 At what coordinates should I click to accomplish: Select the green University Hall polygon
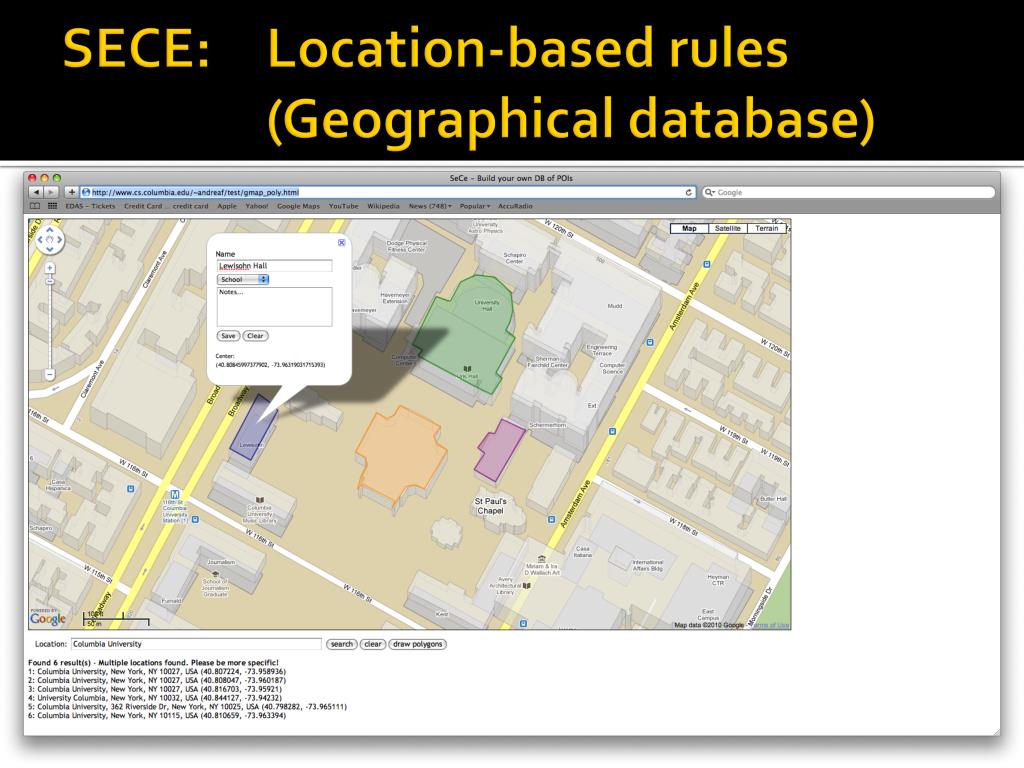pyautogui.click(x=466, y=333)
